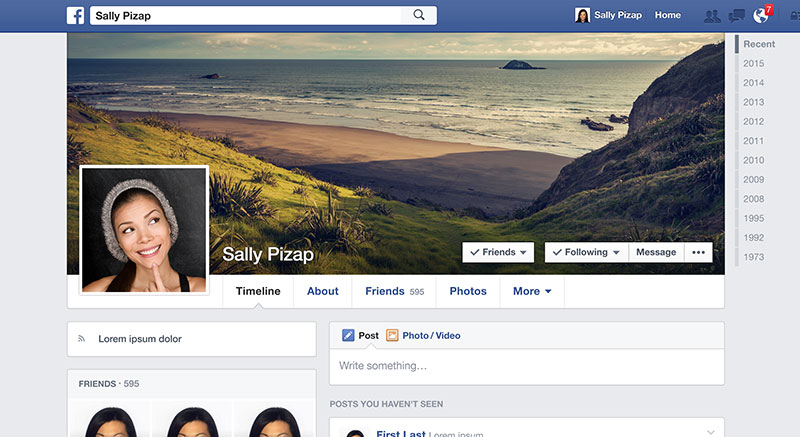This screenshot has height=437, width=800.
Task: Jump to Recent on the timeline
Action: [x=759, y=44]
